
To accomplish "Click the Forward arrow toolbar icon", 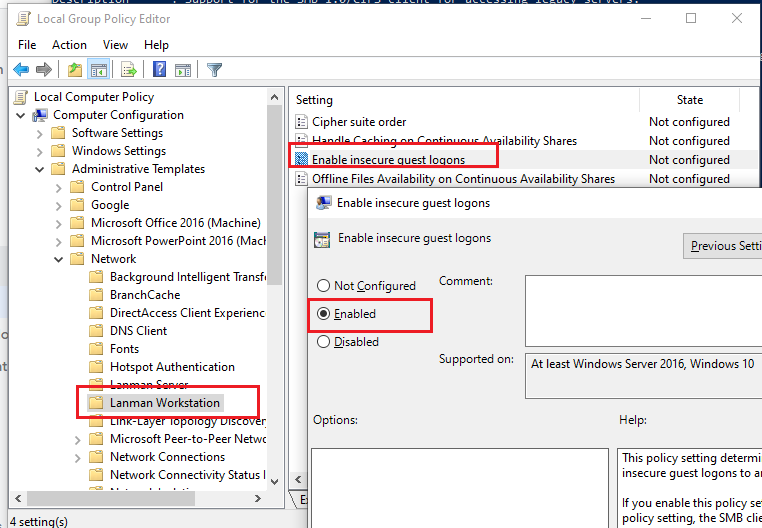I will tap(43, 70).
